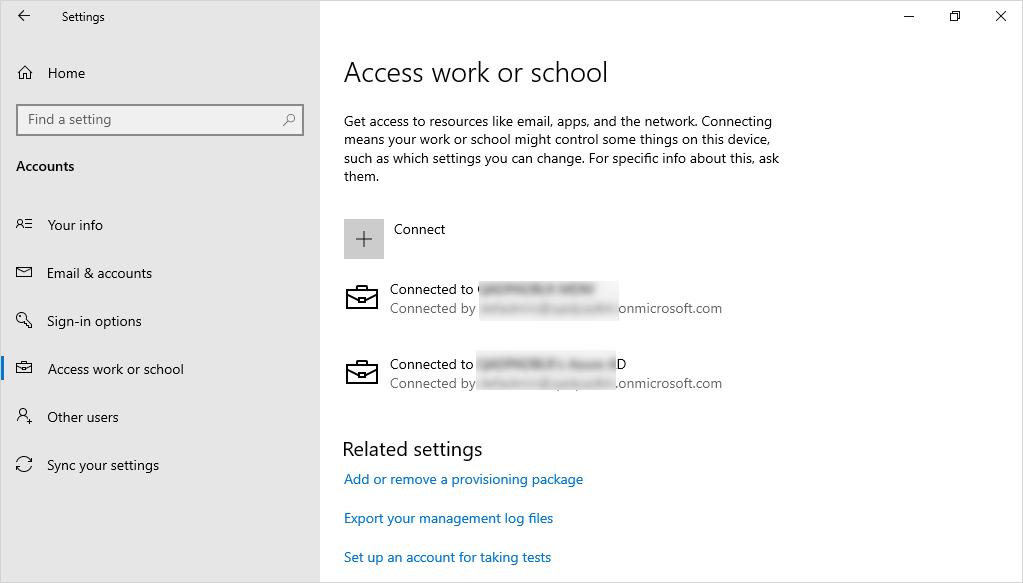Image resolution: width=1023 pixels, height=583 pixels.
Task: Open Your info via person icon
Action: point(25,225)
